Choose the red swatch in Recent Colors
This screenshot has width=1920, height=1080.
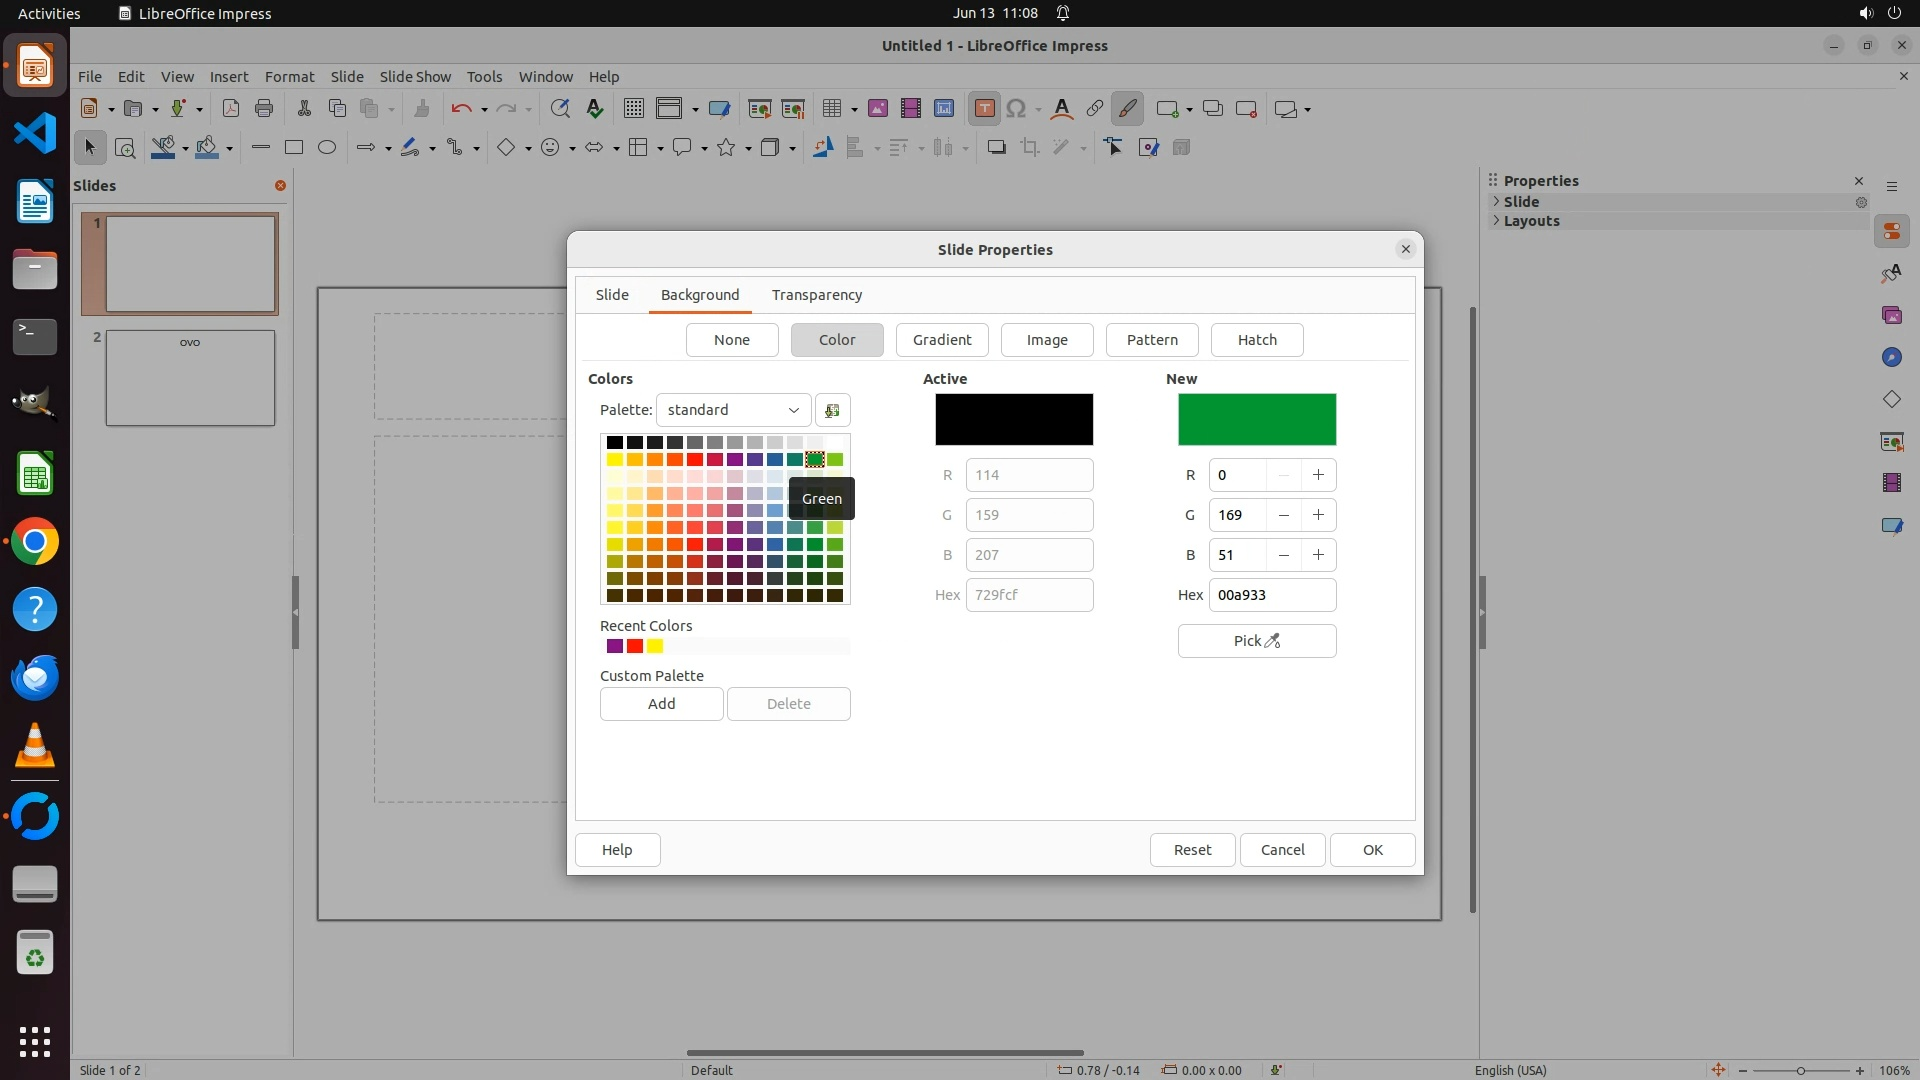[635, 647]
